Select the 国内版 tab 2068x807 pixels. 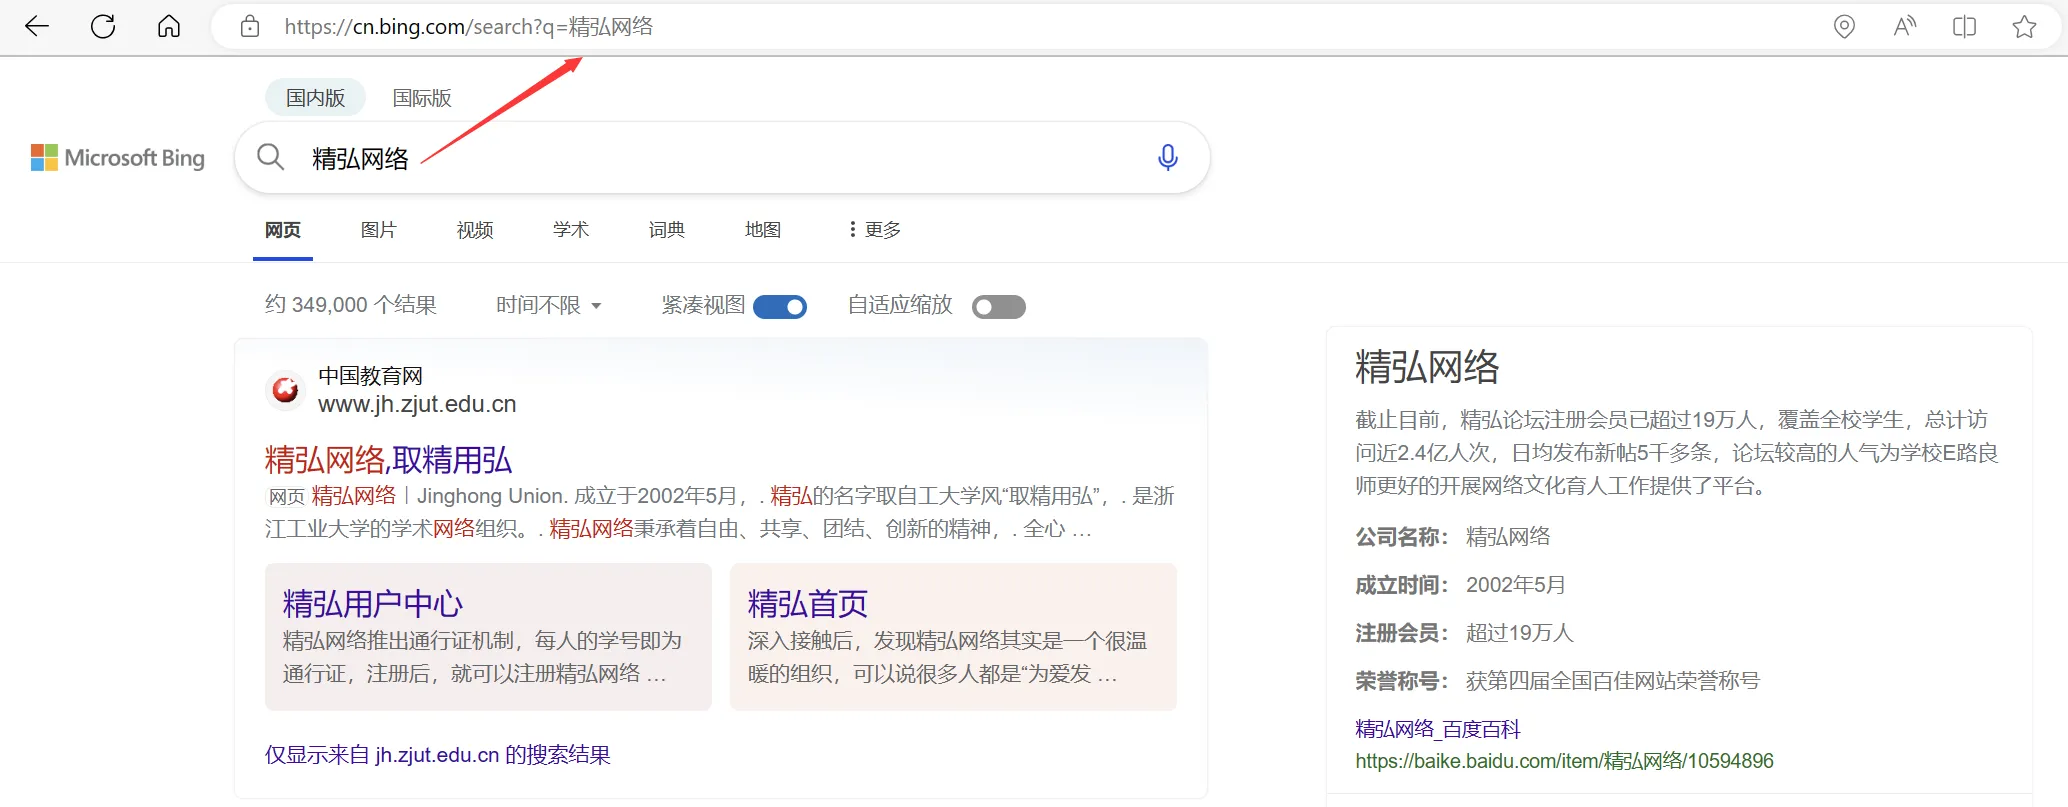point(315,98)
